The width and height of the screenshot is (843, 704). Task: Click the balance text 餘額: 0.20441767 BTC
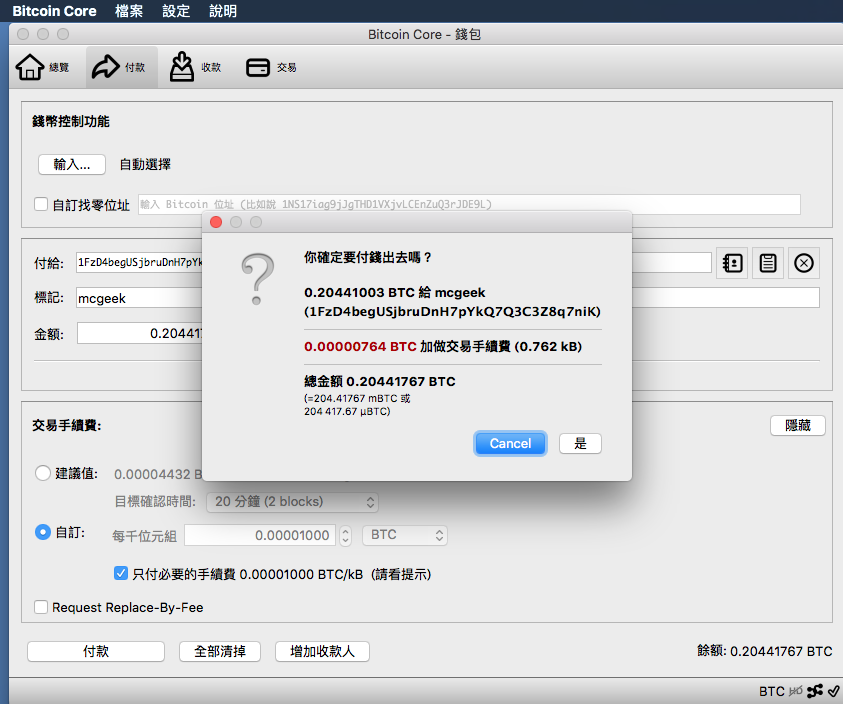(x=765, y=651)
